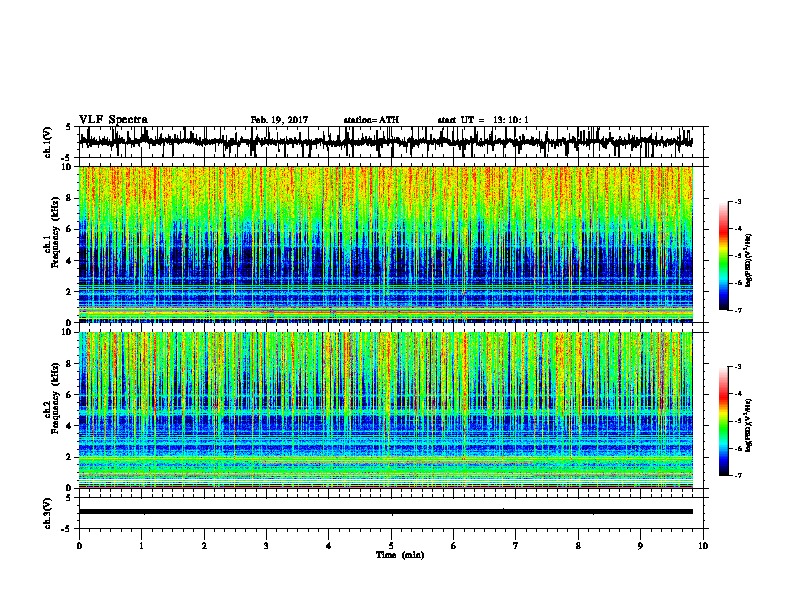
Task: Click the "VLF Spectra" plot title
Action: [x=113, y=120]
